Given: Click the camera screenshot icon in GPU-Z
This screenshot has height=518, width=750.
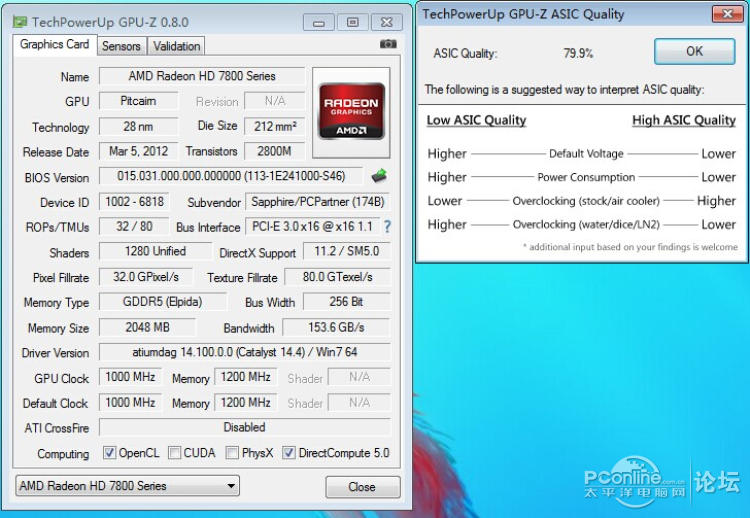Looking at the screenshot, I should click(x=388, y=44).
